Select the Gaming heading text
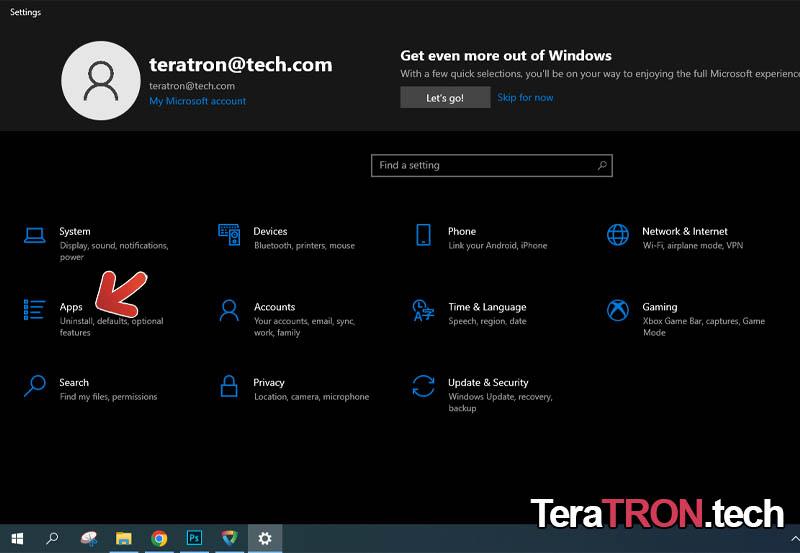Screen dimensions: 800x553 (x=660, y=307)
